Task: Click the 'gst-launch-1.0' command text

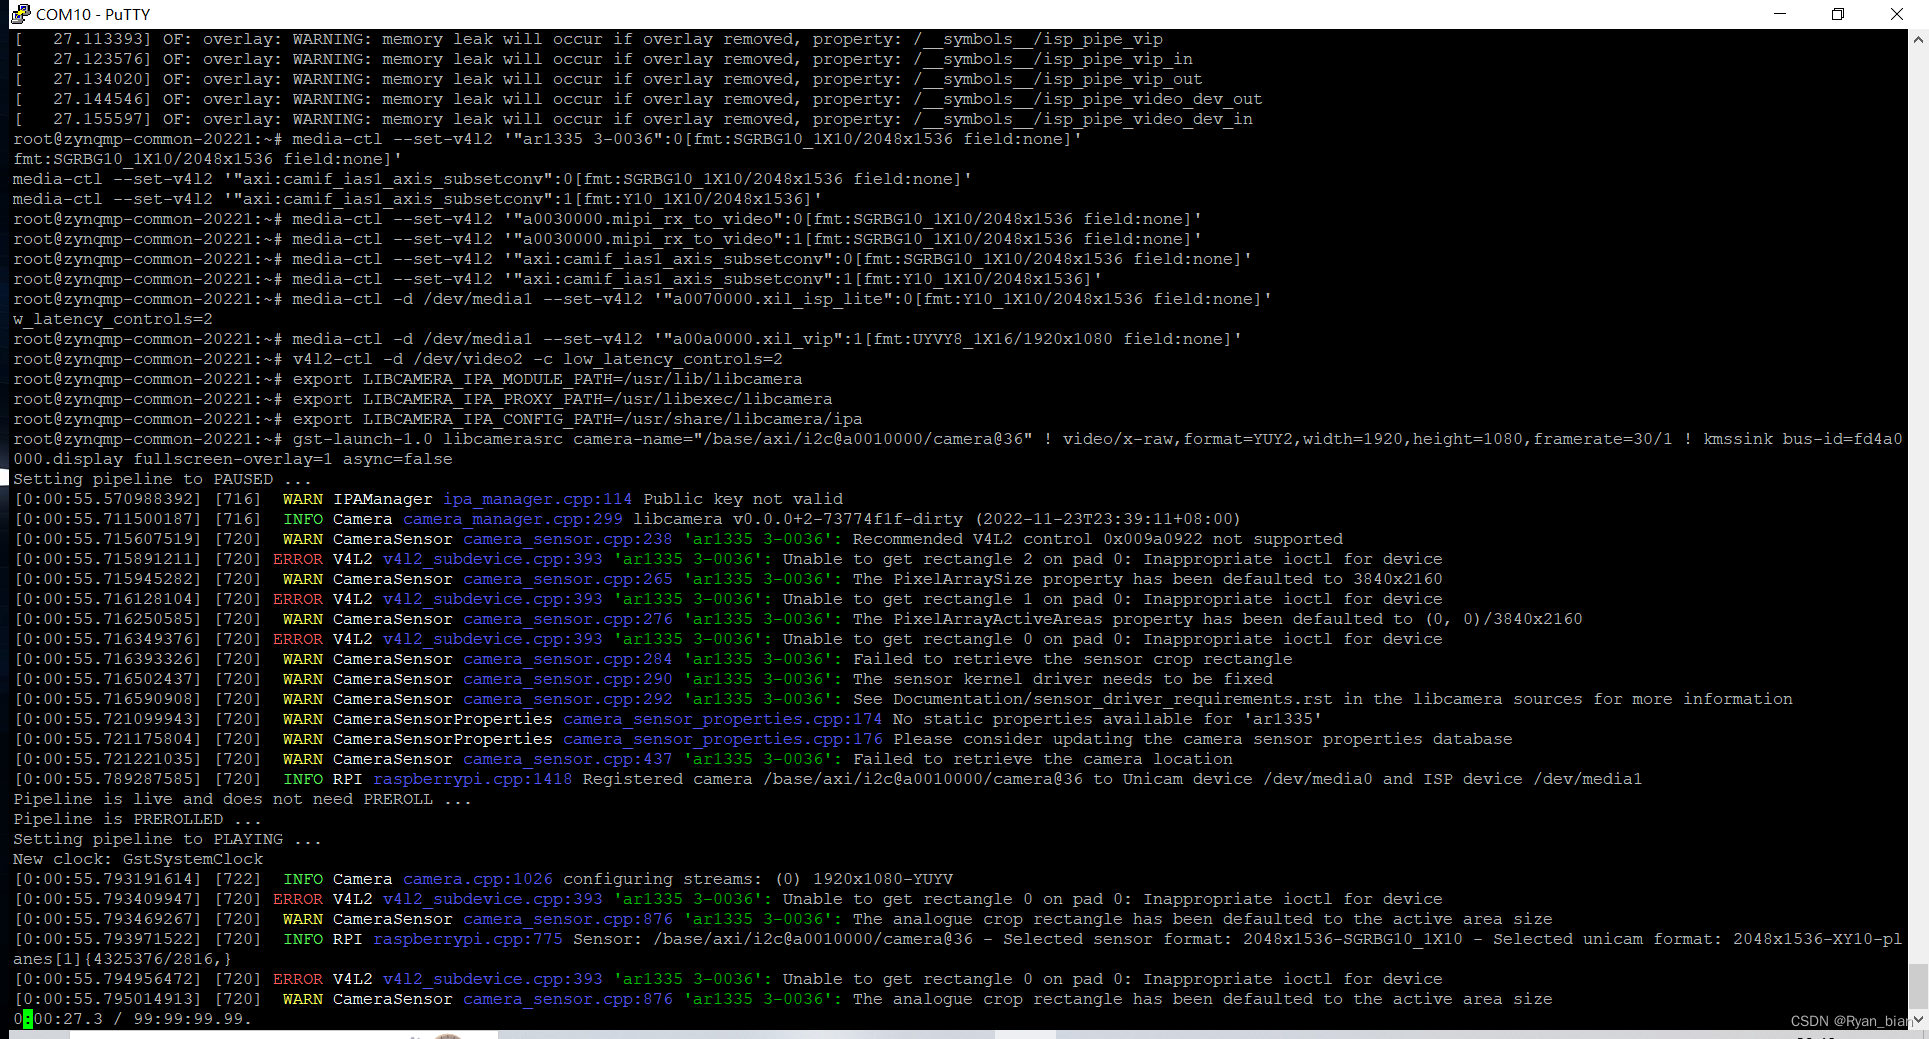Action: 363,439
